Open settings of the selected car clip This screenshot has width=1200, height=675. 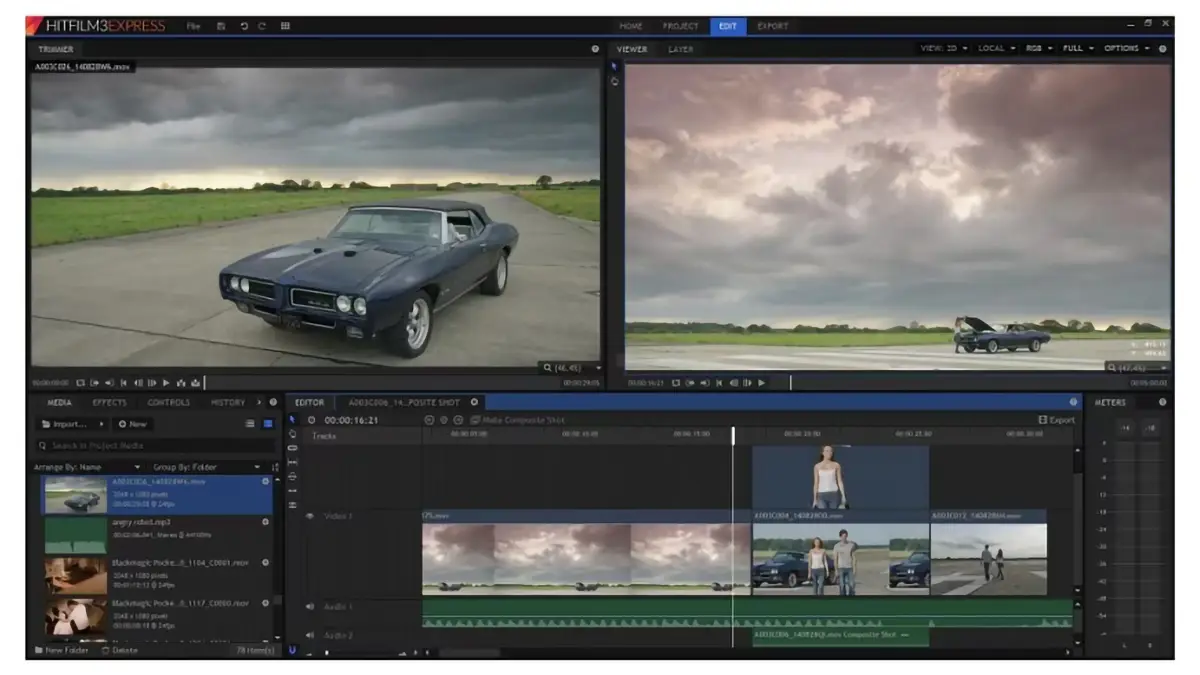tap(266, 481)
